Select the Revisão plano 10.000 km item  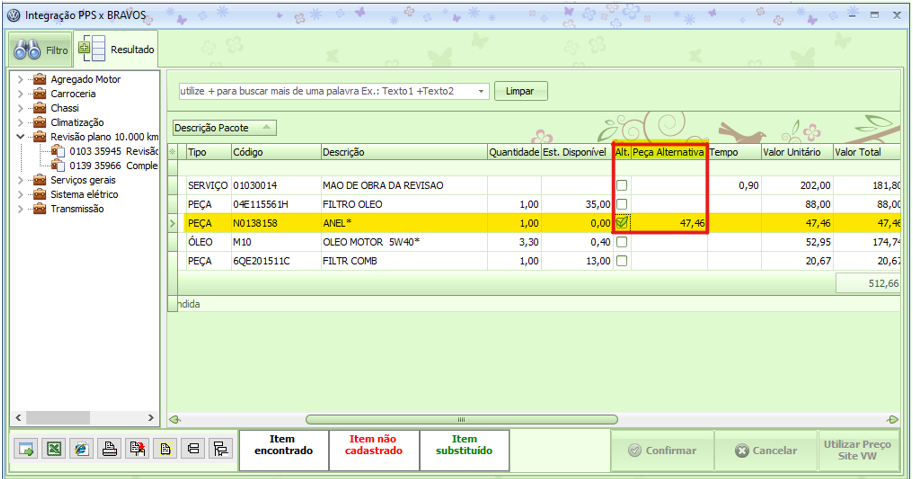(x=104, y=137)
